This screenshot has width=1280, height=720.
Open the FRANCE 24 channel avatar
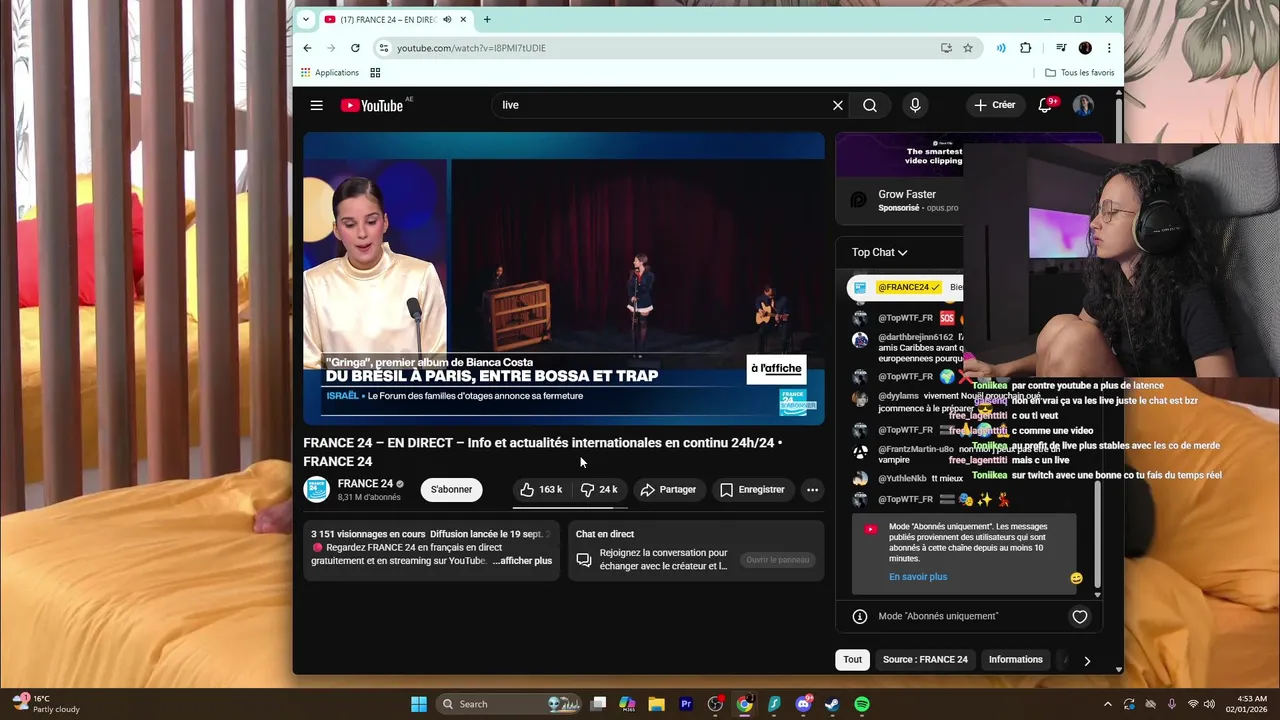point(316,489)
